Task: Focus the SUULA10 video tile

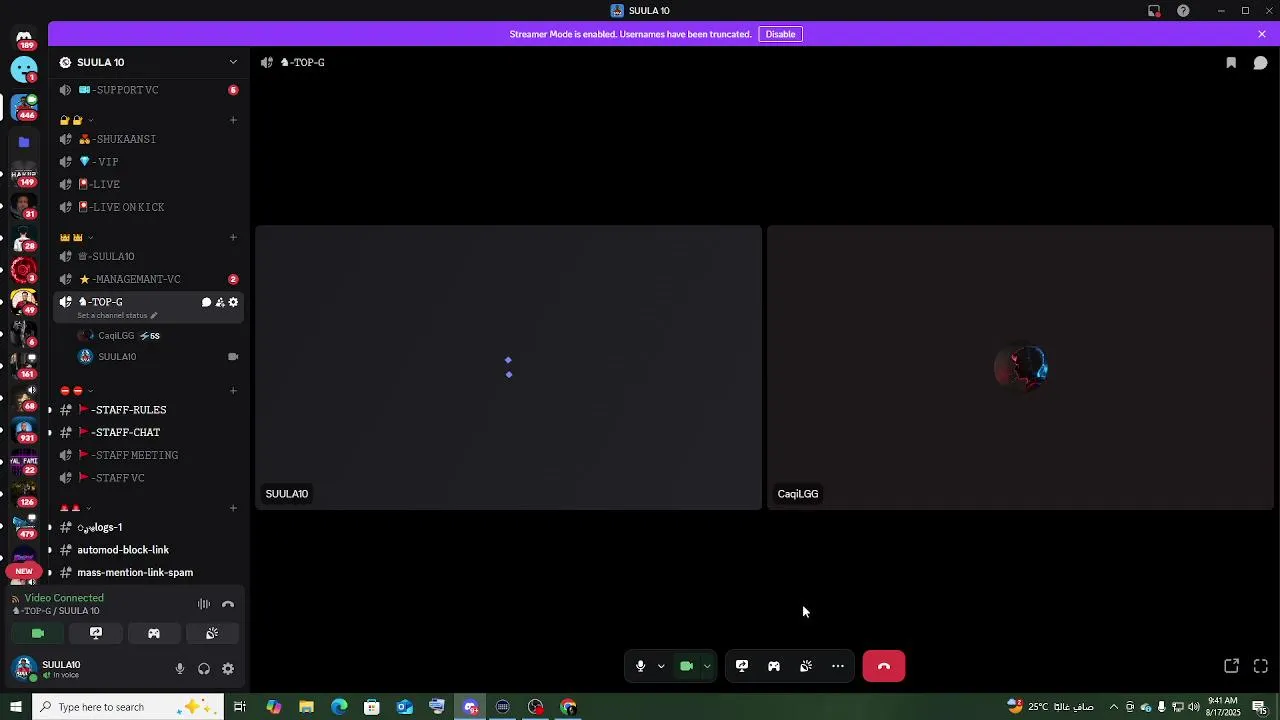Action: (508, 367)
